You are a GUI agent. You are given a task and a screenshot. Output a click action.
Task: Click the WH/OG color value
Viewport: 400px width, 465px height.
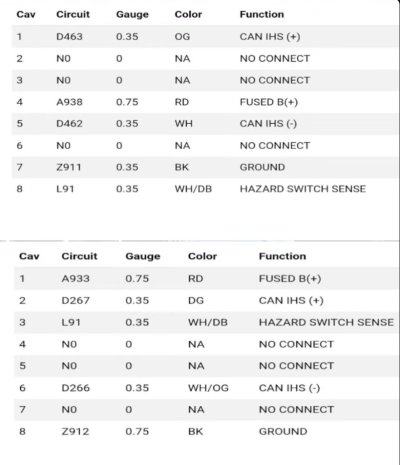[x=208, y=388]
